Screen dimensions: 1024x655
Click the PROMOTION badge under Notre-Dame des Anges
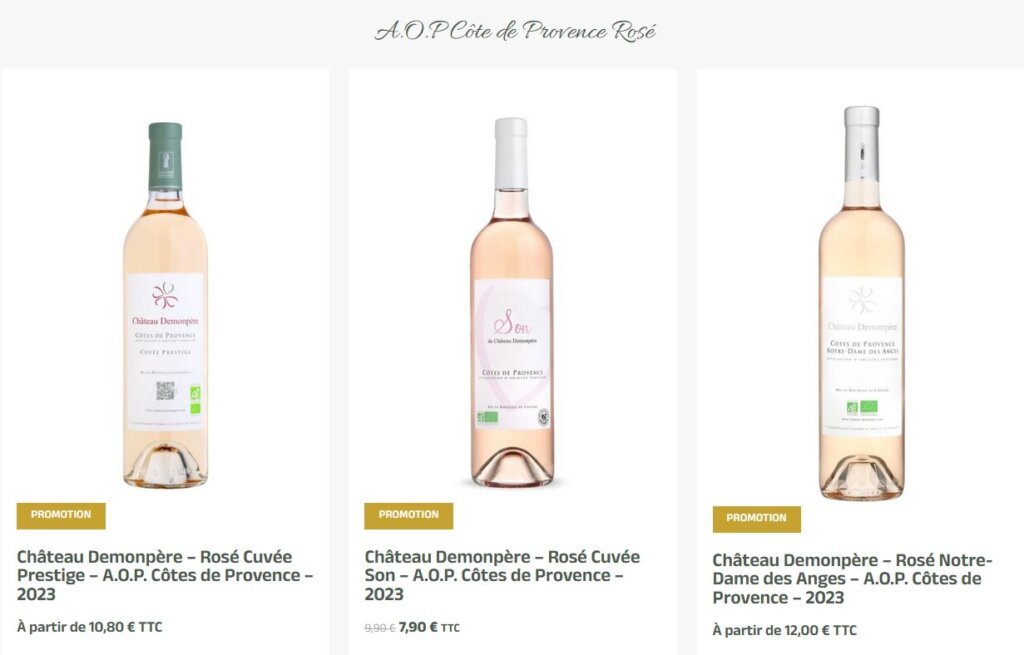pos(756,519)
